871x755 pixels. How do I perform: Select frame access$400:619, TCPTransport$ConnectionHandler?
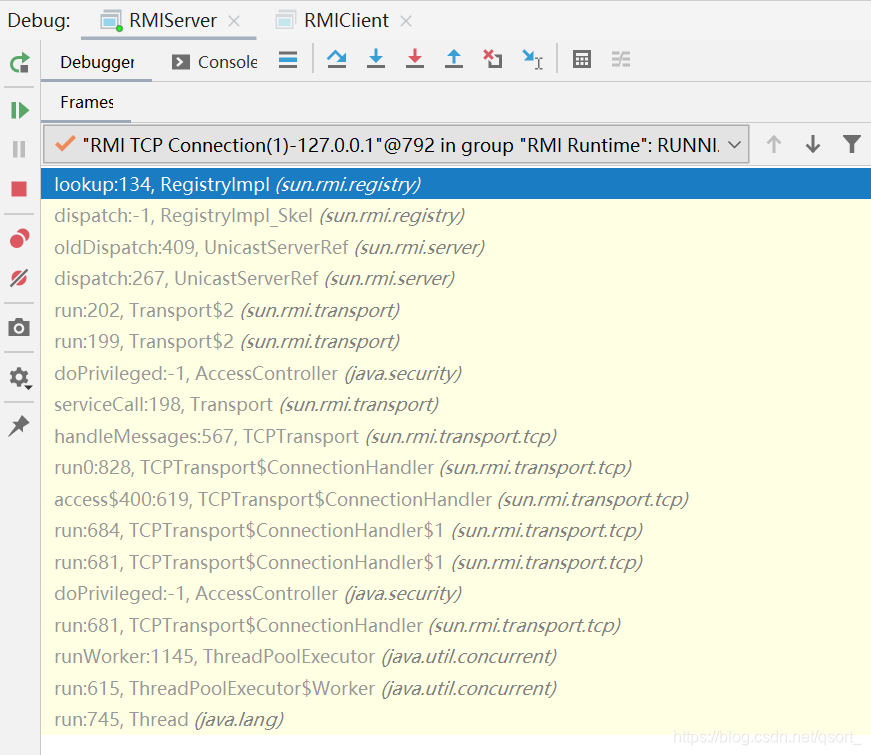coord(455,499)
